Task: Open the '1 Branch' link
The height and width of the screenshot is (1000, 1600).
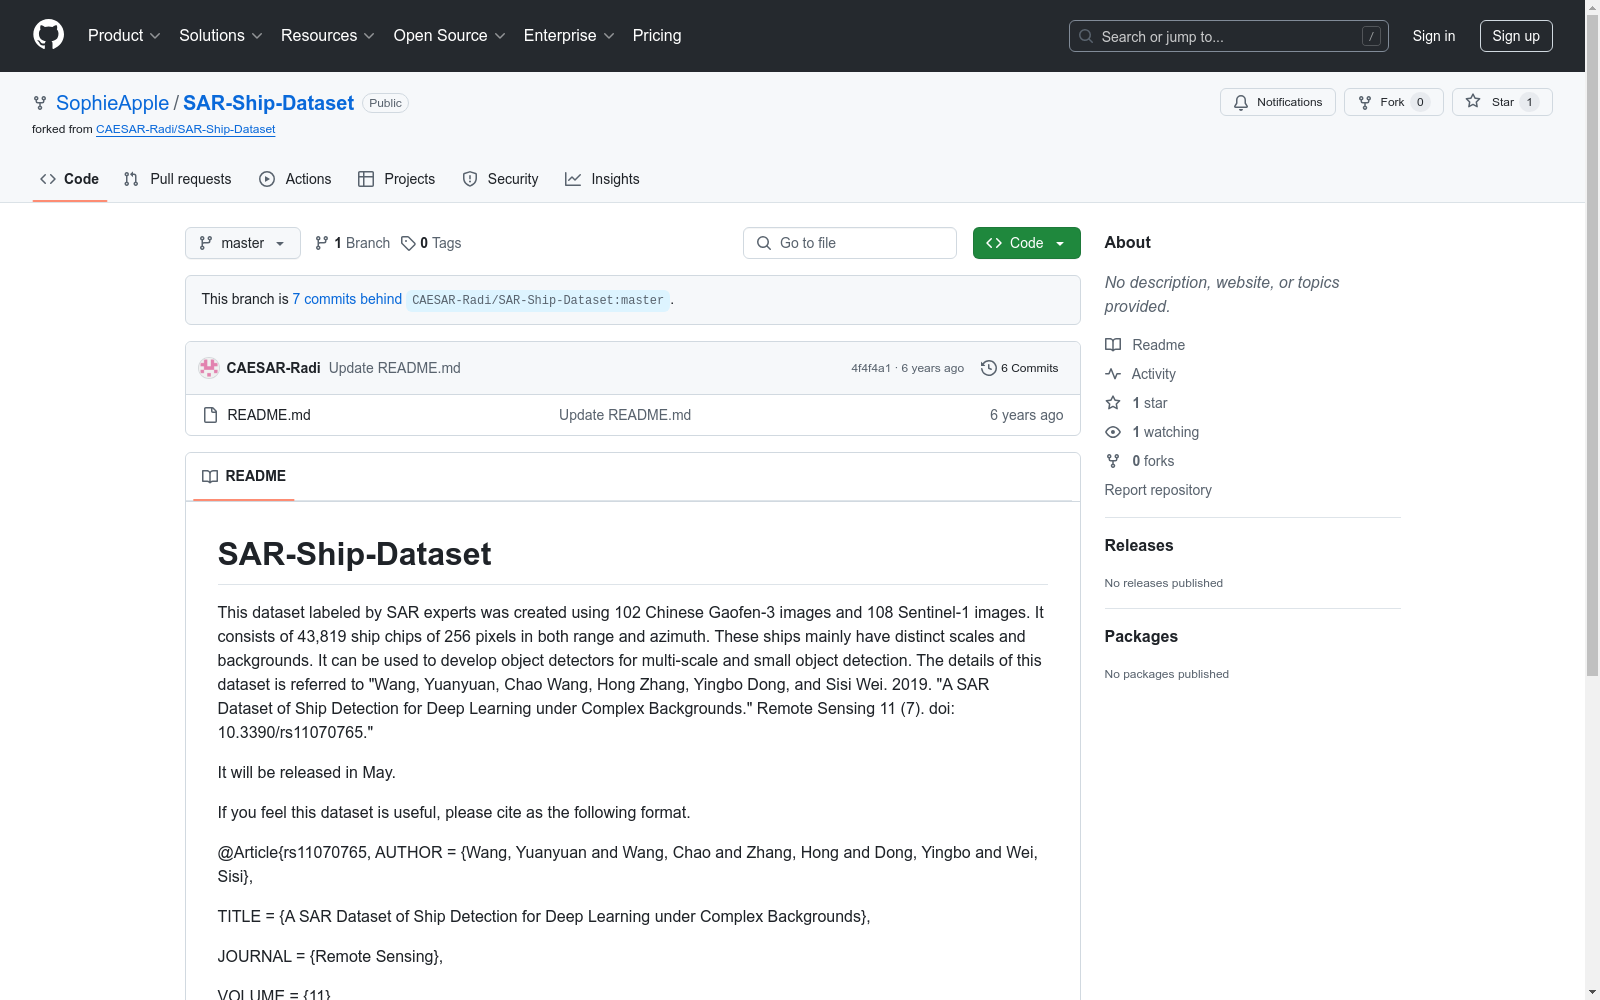Action: (x=352, y=243)
